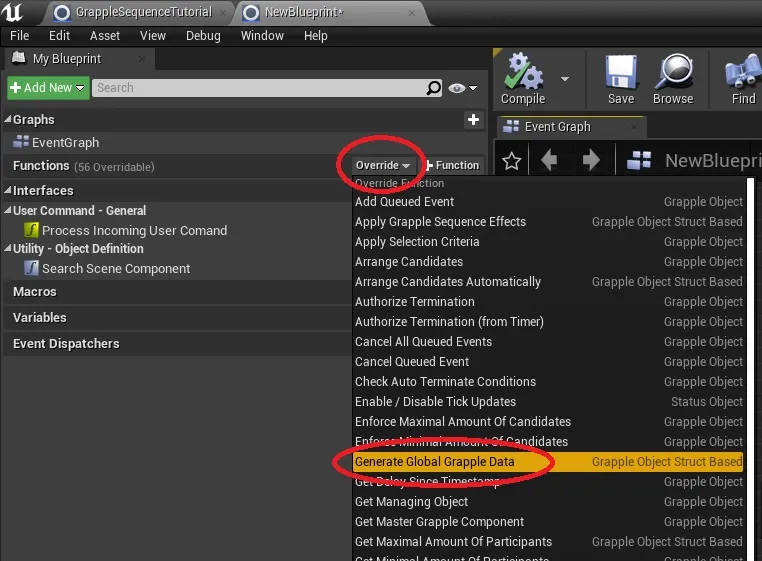Open the File menu

tap(19, 36)
